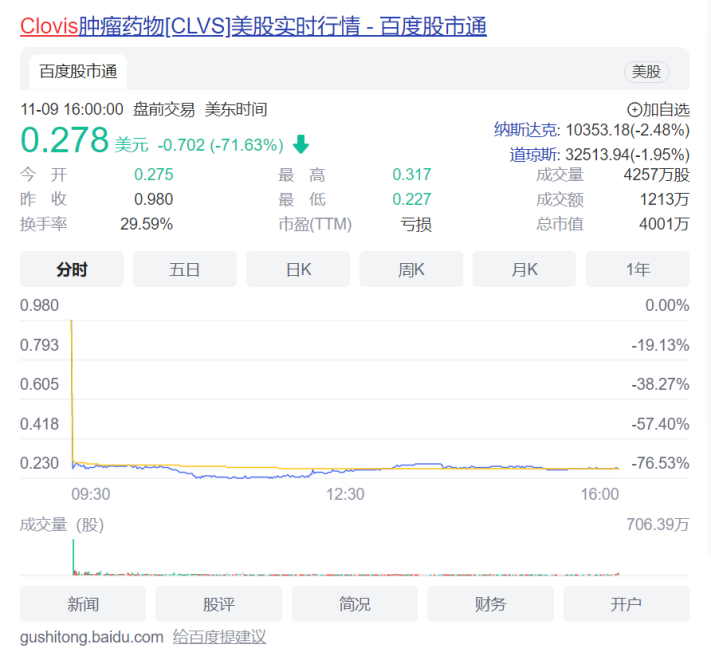The image size is (711, 660).
Task: Open the 给百度提建议 feedback link
Action: (x=219, y=637)
